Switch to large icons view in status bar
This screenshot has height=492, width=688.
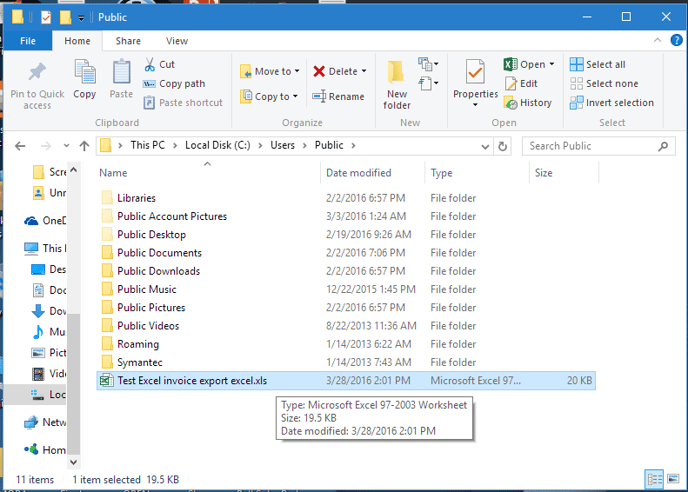pyautogui.click(x=671, y=480)
